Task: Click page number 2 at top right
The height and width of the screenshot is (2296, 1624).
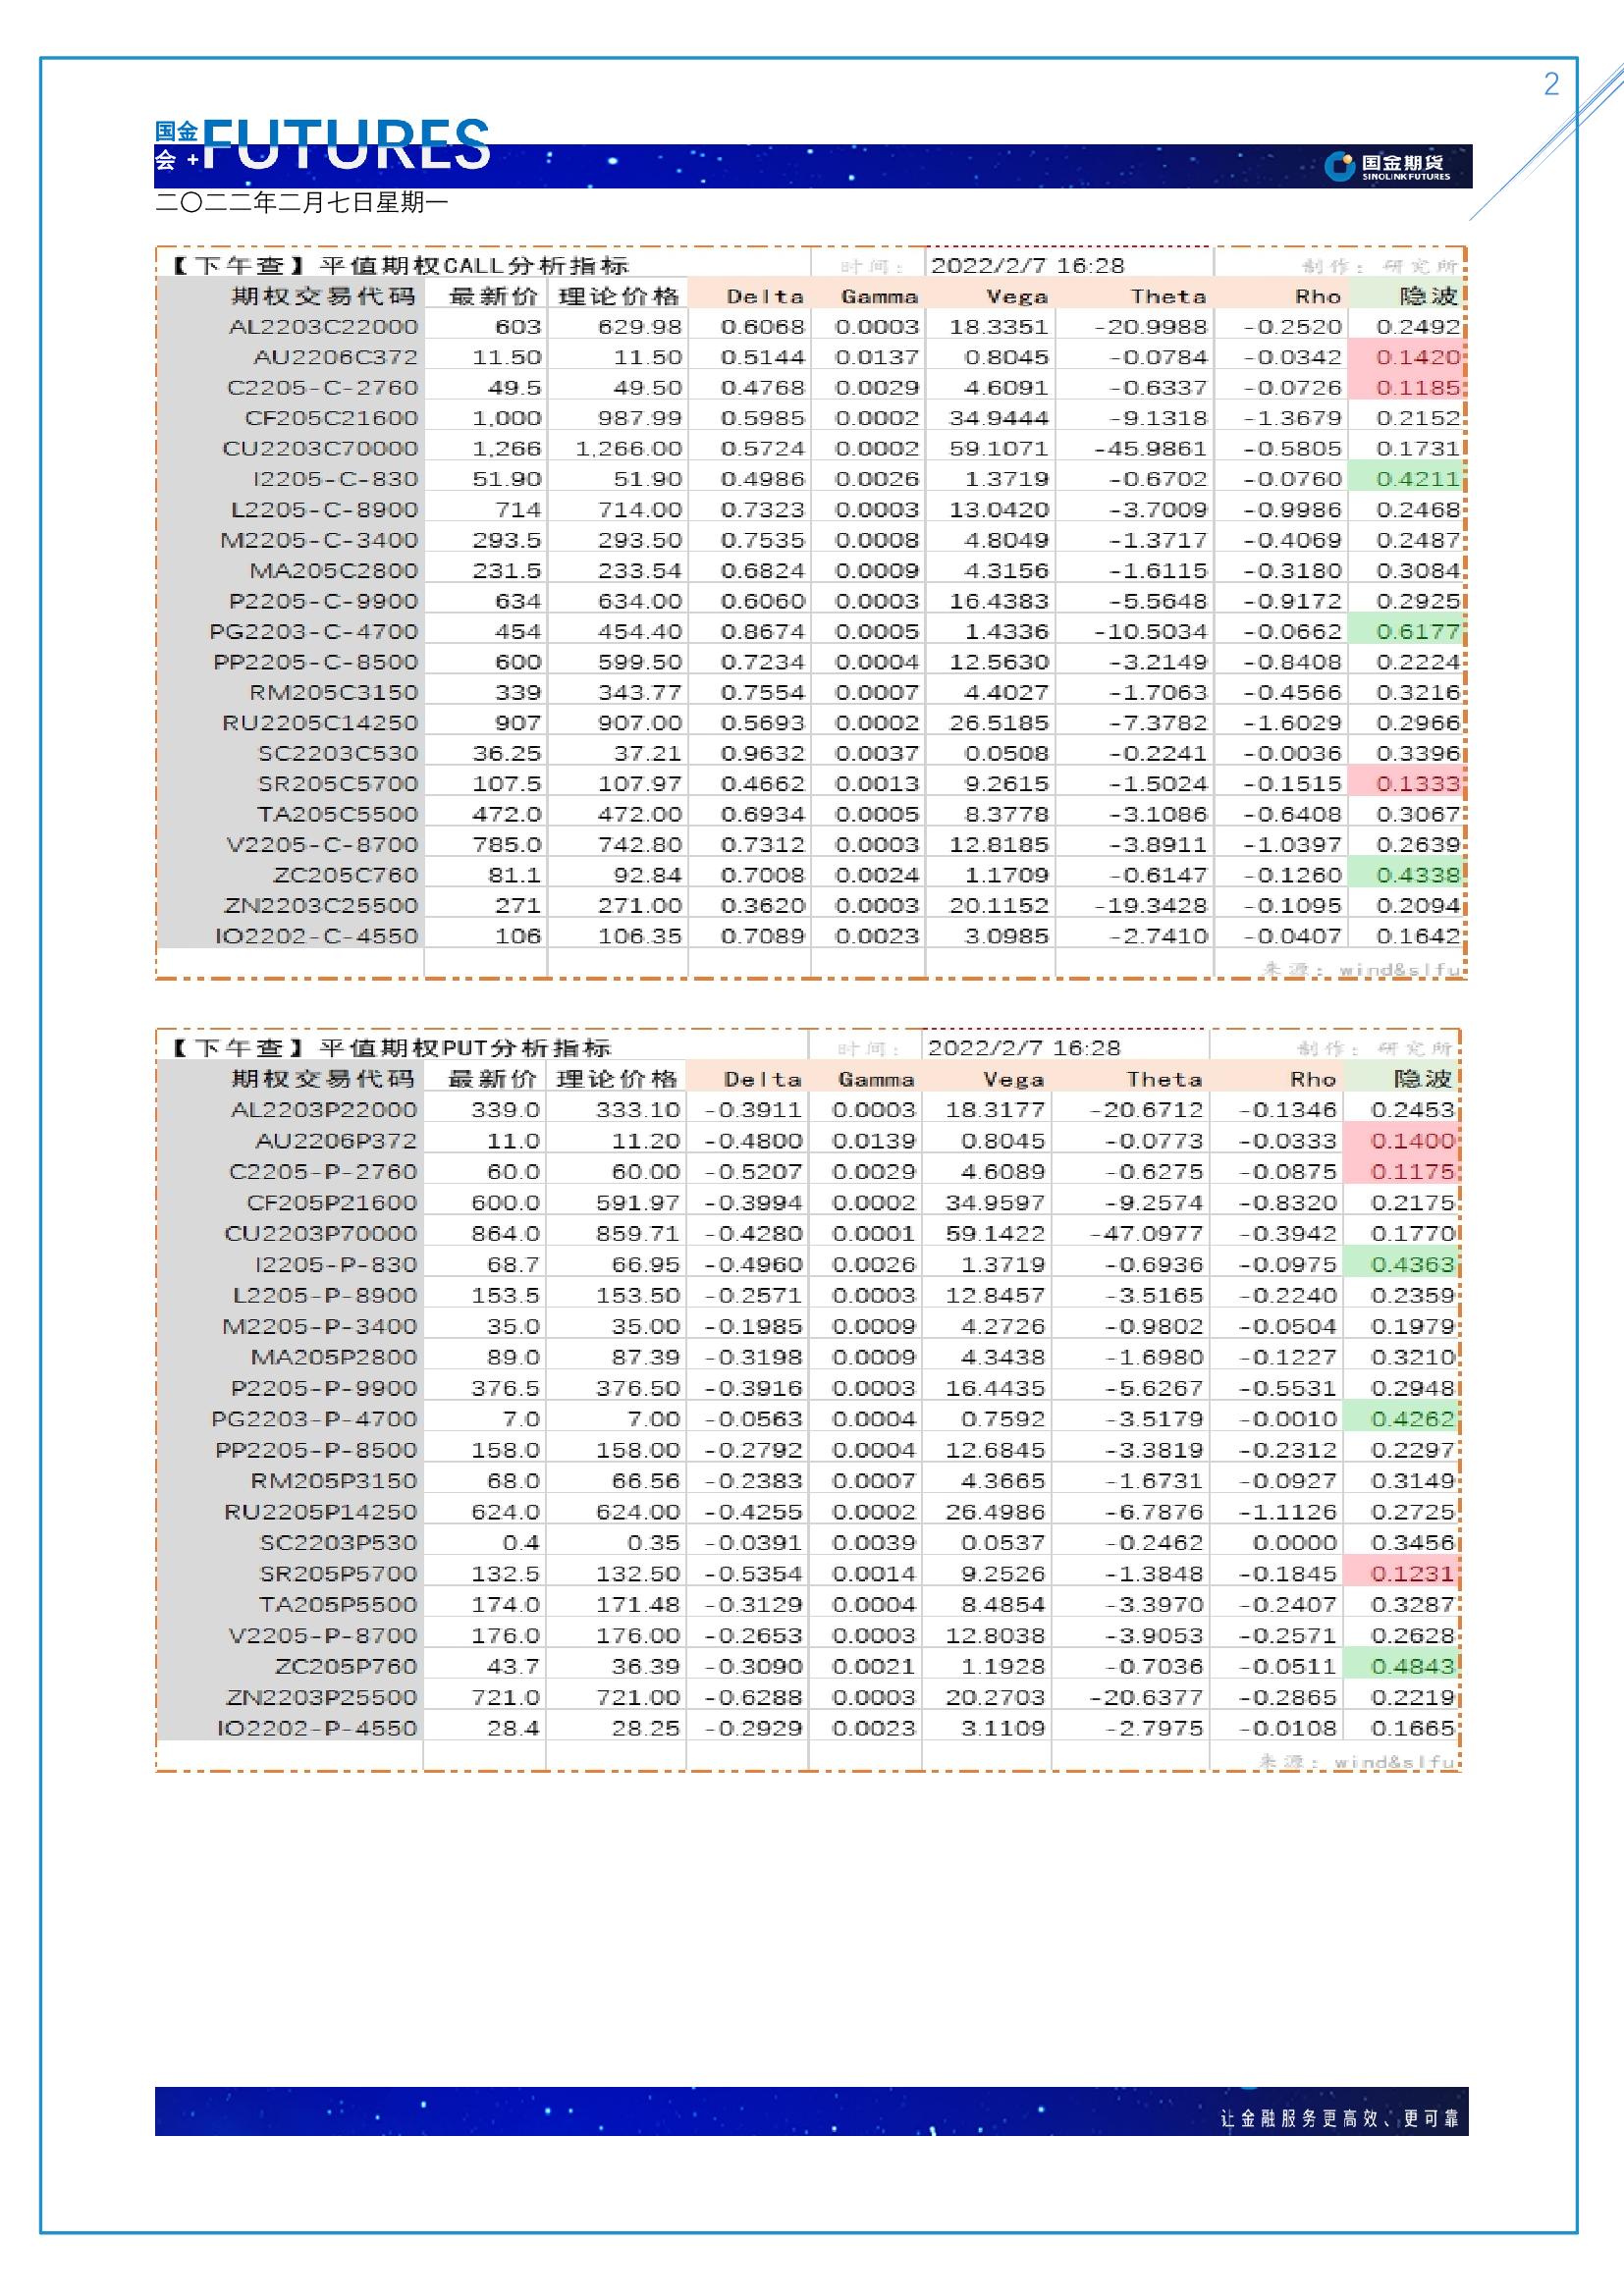Action: pyautogui.click(x=1551, y=84)
